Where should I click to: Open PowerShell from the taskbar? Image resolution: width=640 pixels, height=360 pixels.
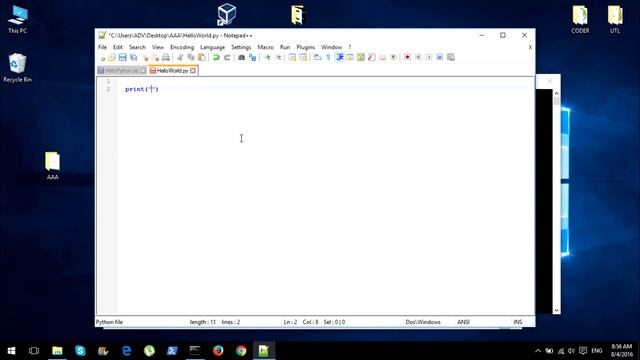tap(172, 351)
